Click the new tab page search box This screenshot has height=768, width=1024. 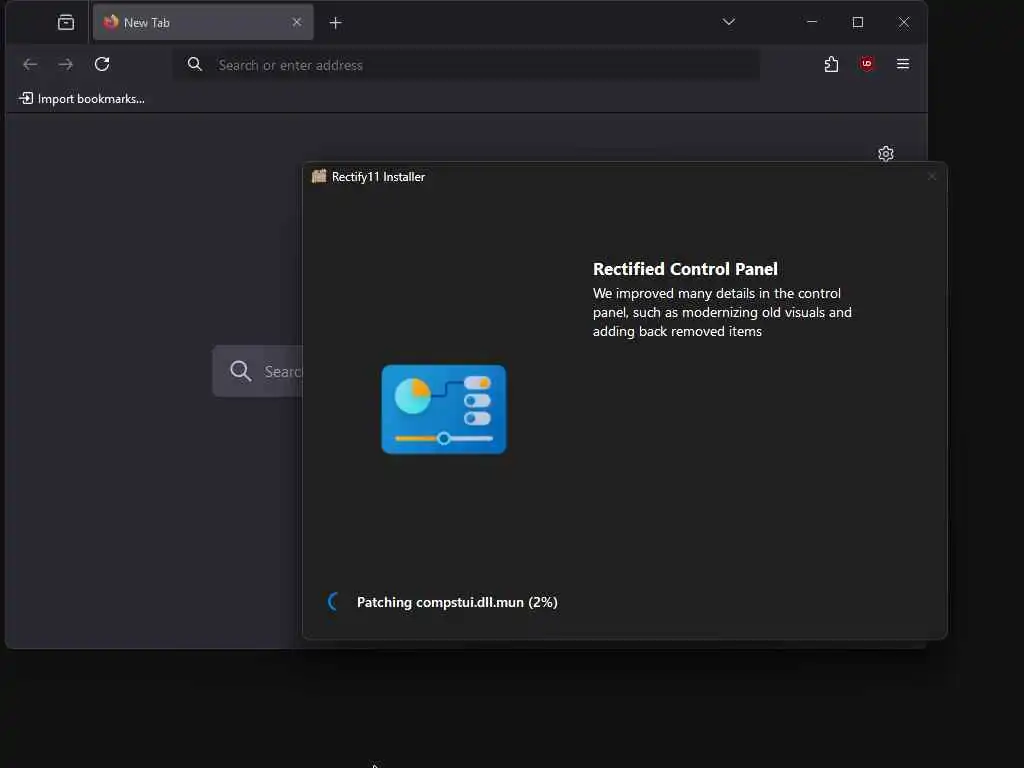pyautogui.click(x=258, y=371)
